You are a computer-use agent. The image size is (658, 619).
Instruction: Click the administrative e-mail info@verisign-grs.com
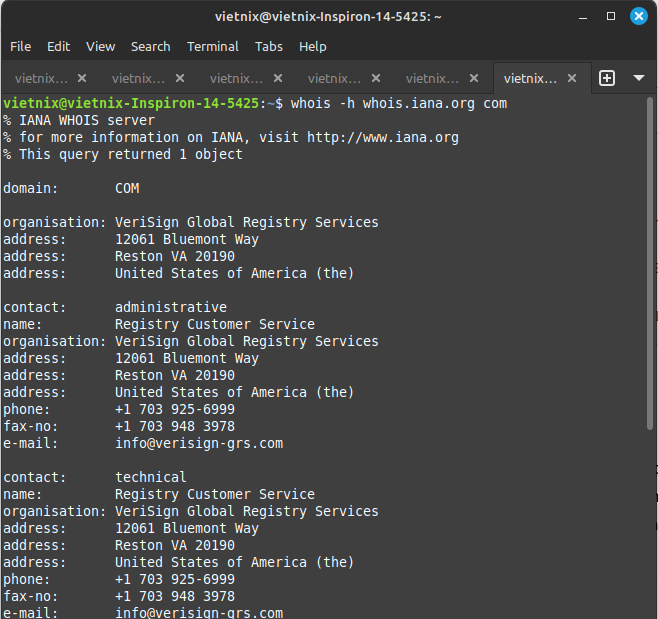tap(199, 443)
